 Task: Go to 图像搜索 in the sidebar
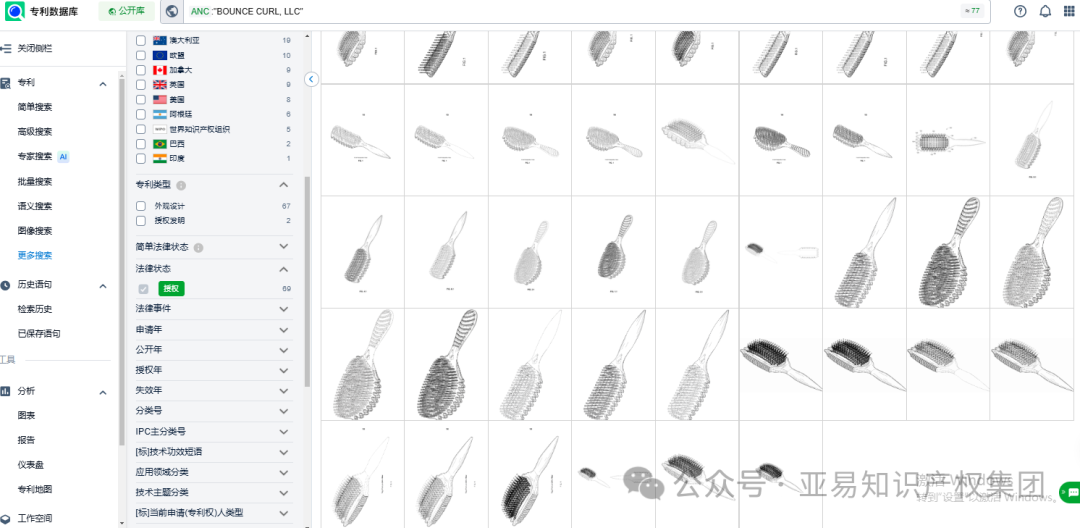point(35,231)
